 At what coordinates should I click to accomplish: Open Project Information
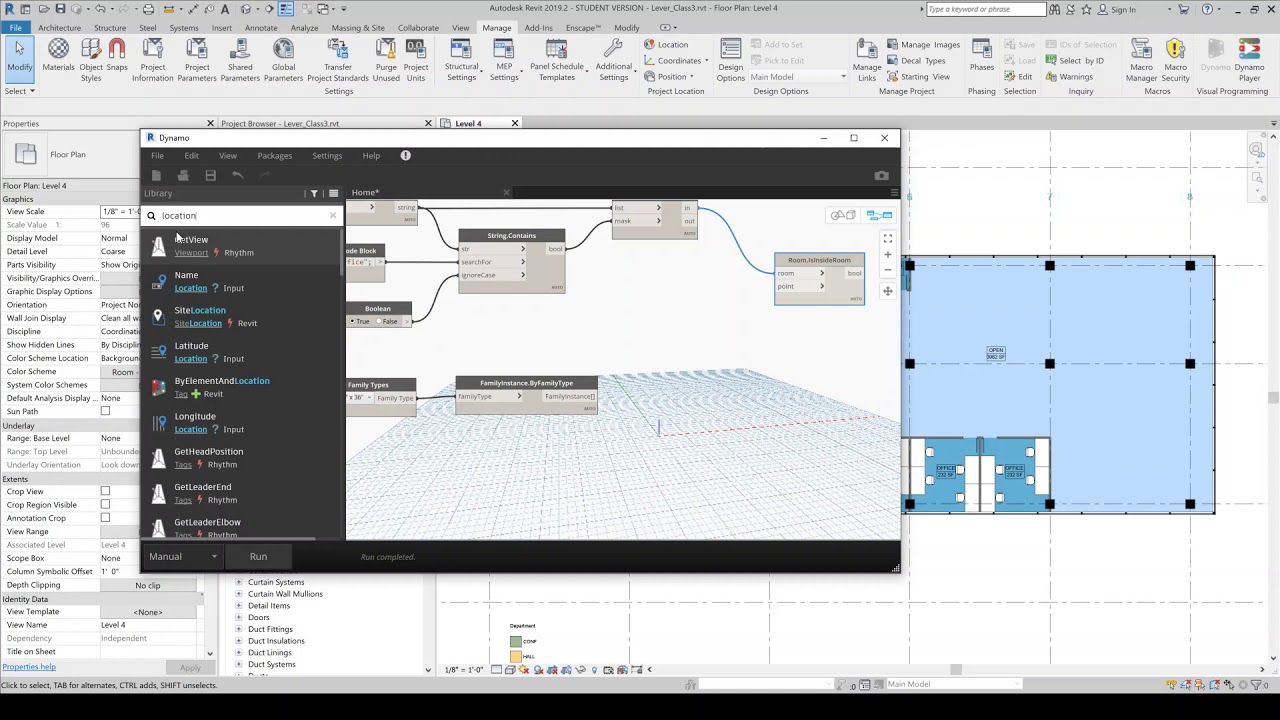pos(152,60)
